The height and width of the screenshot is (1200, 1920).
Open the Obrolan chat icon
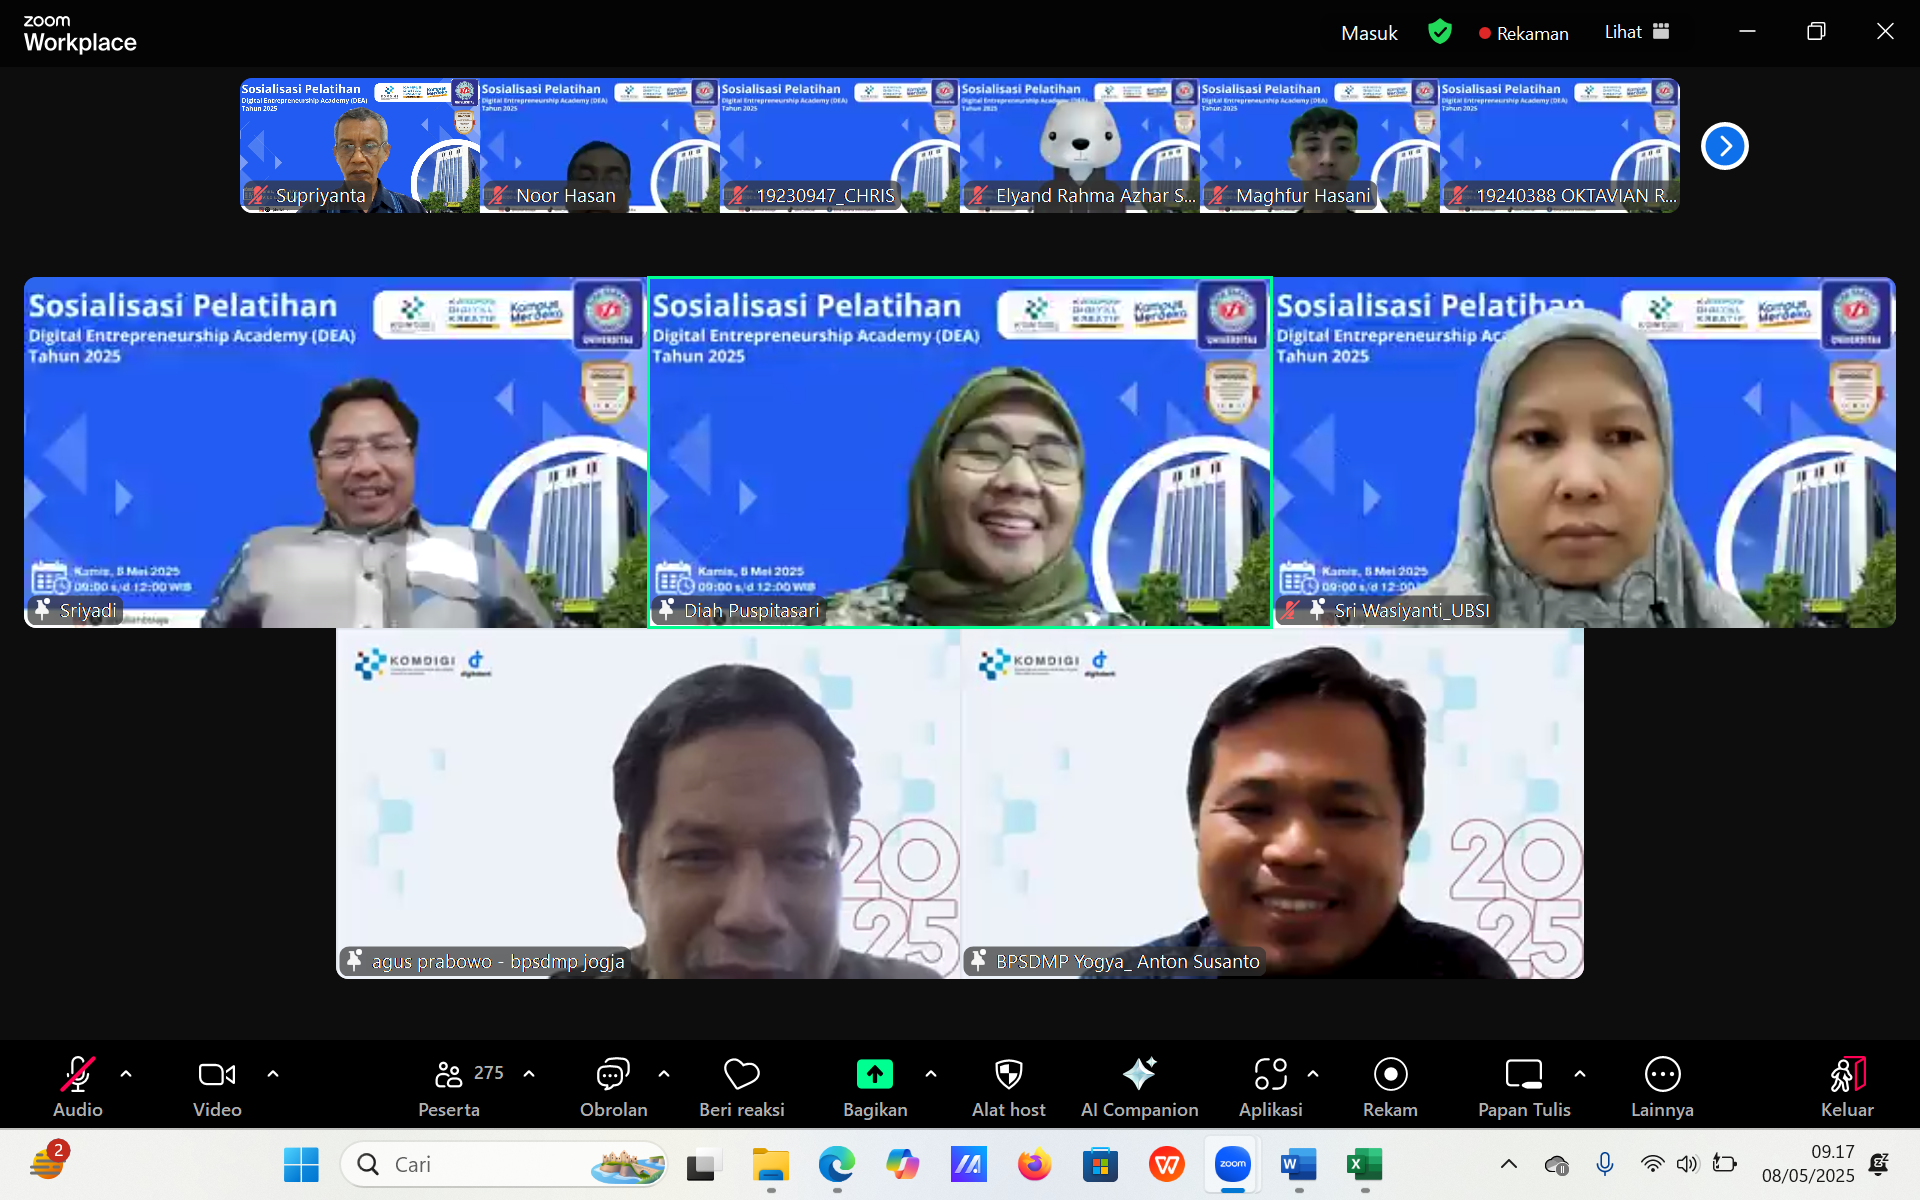[613, 1075]
